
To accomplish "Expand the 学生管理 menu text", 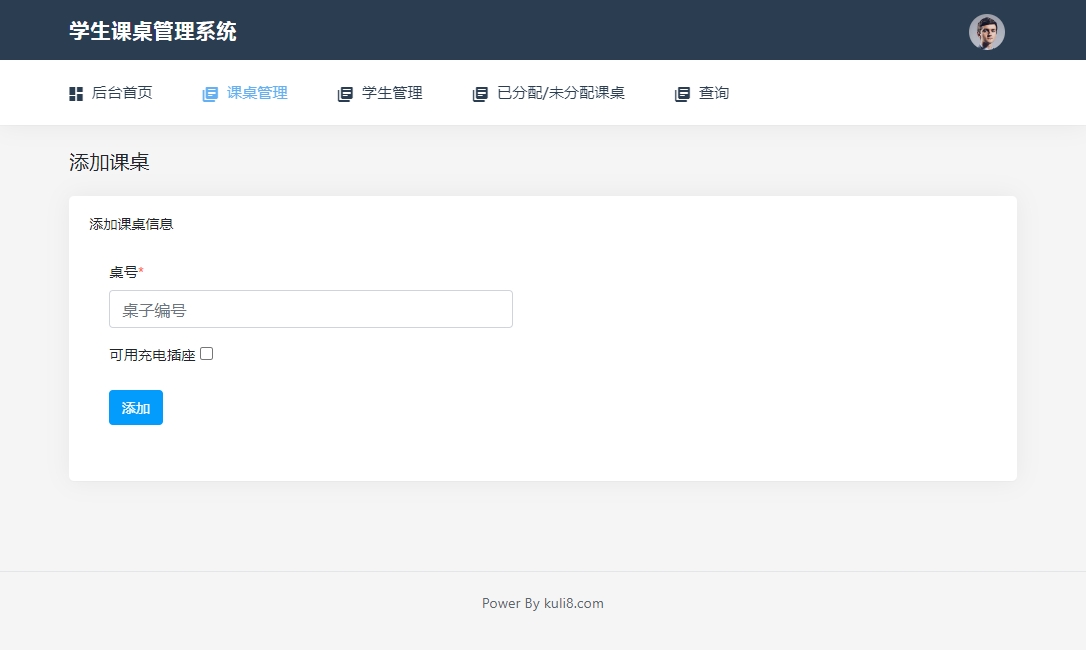I will coord(392,93).
